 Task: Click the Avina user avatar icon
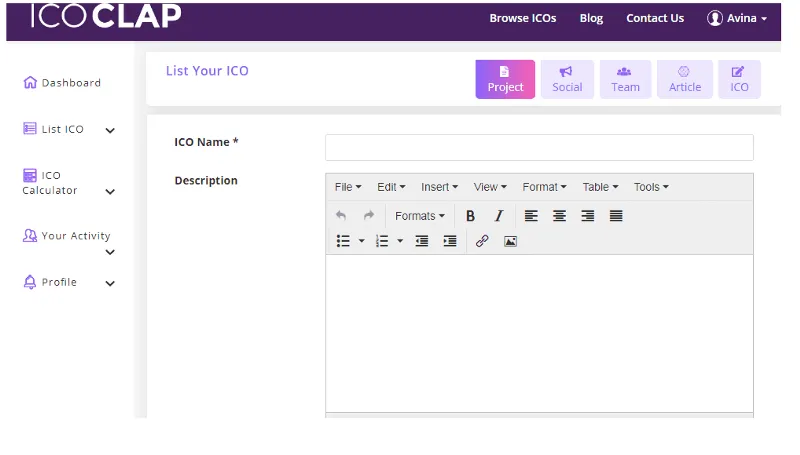click(x=715, y=18)
